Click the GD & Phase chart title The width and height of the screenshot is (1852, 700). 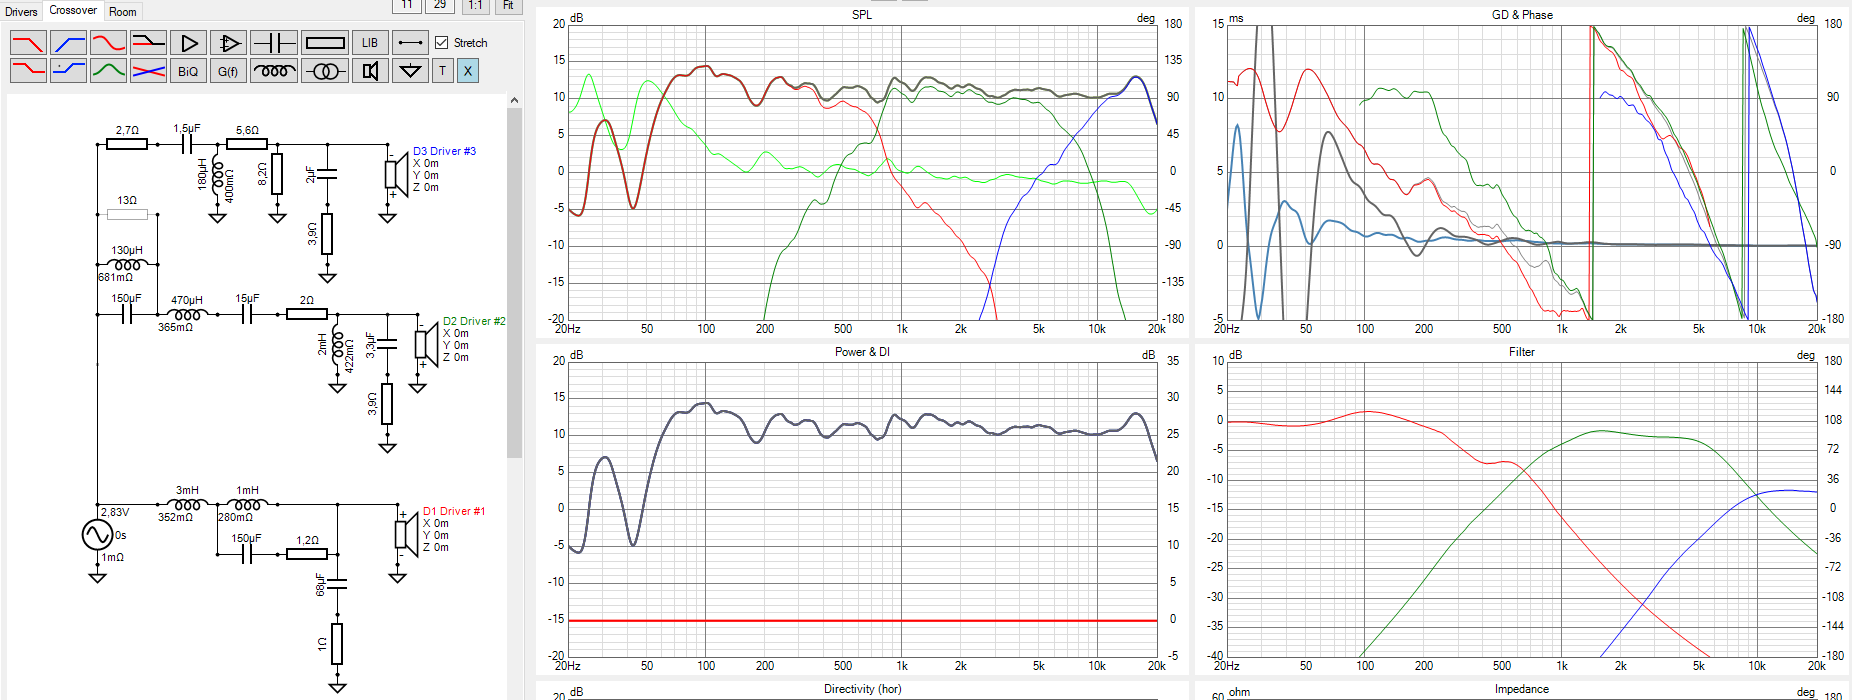(1522, 15)
